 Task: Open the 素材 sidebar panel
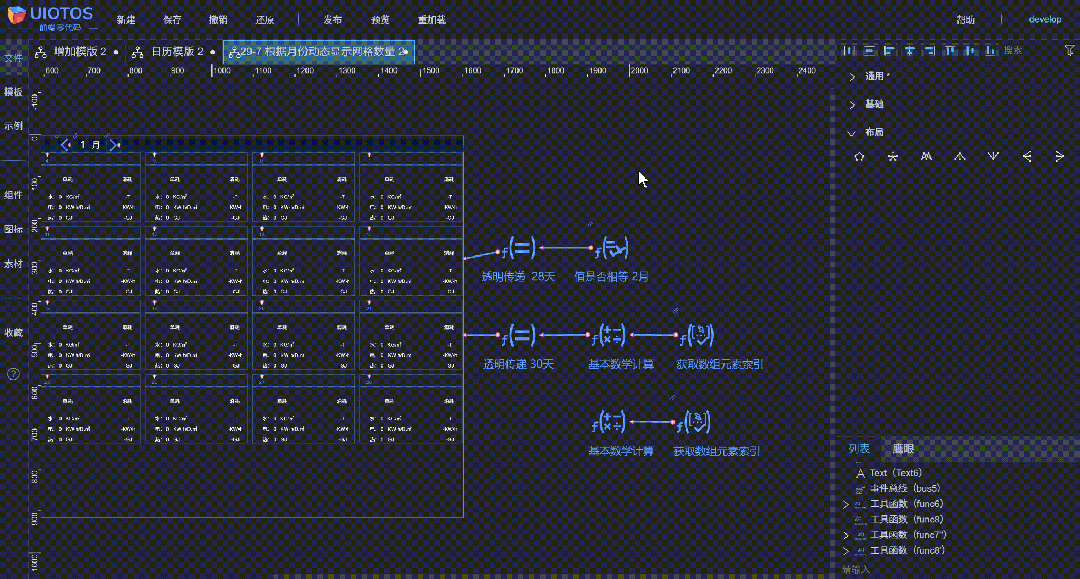tap(13, 264)
